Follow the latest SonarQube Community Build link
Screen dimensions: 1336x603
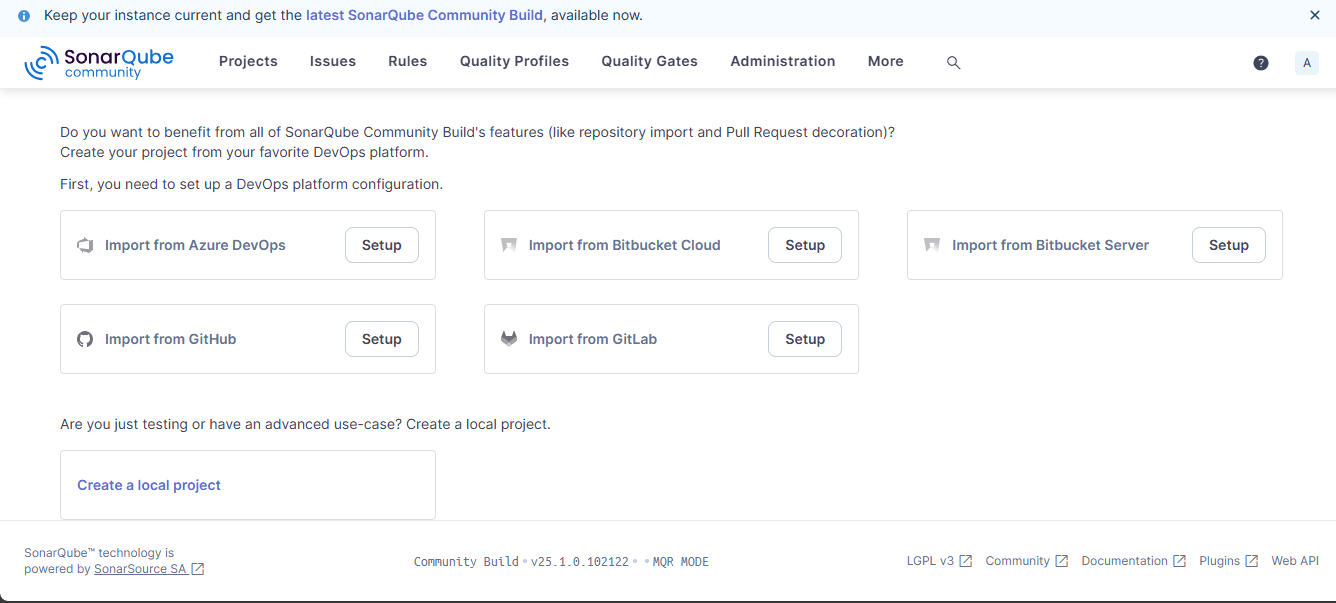coord(425,15)
